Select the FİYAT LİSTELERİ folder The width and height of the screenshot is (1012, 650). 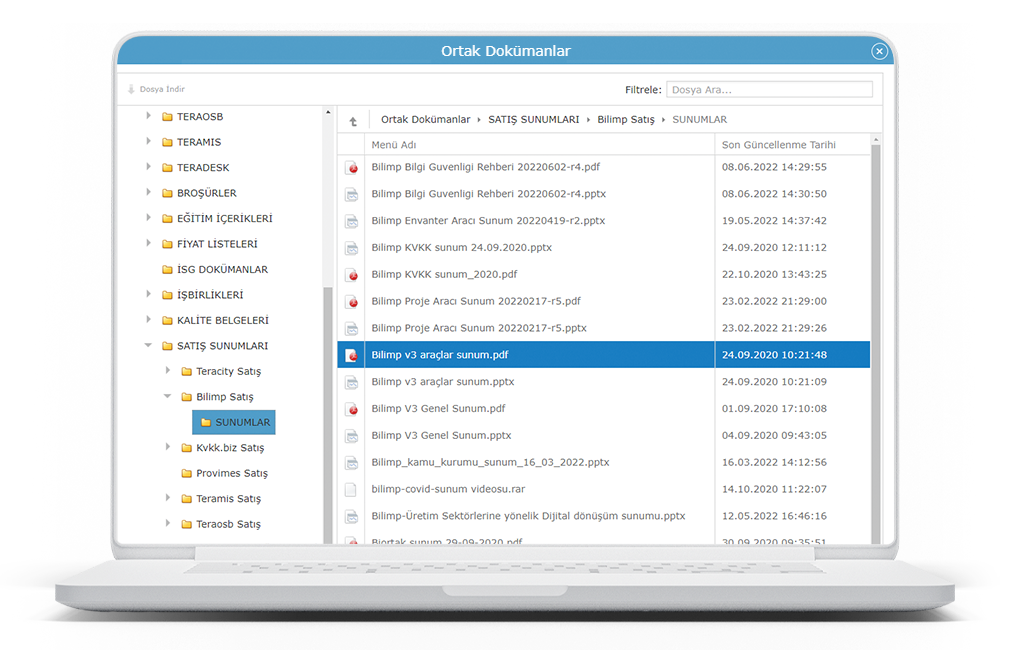[217, 244]
